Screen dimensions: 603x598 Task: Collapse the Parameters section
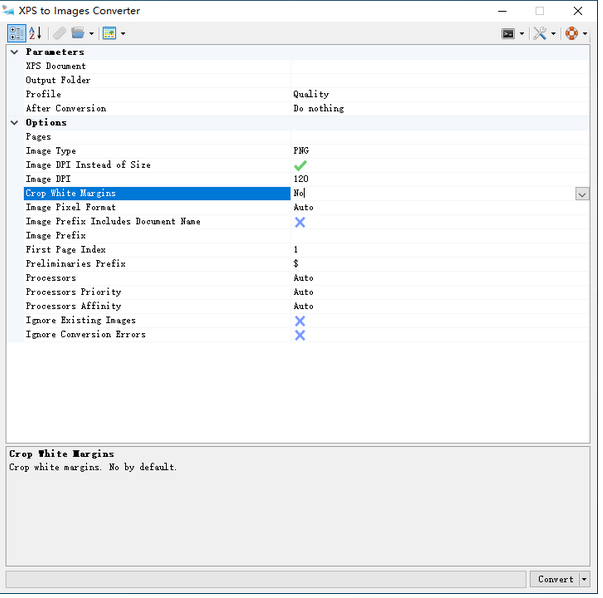tap(14, 52)
